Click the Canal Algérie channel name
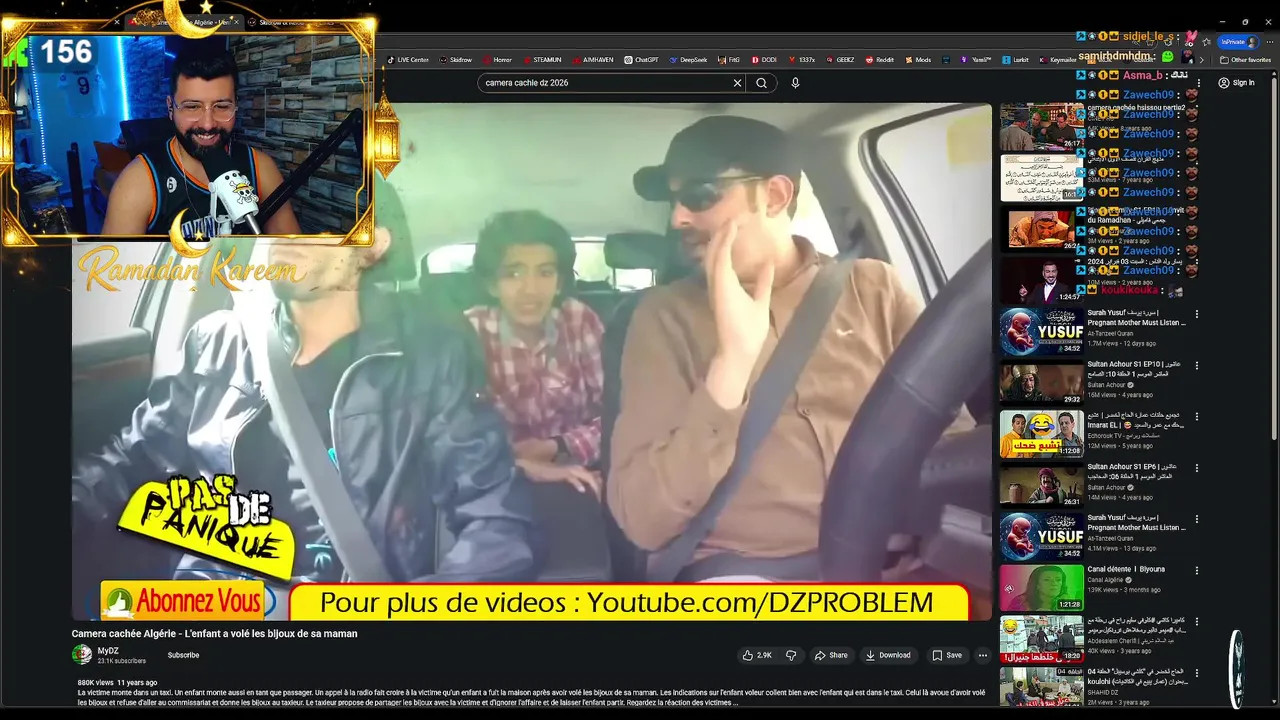The image size is (1280, 720). tap(1107, 580)
